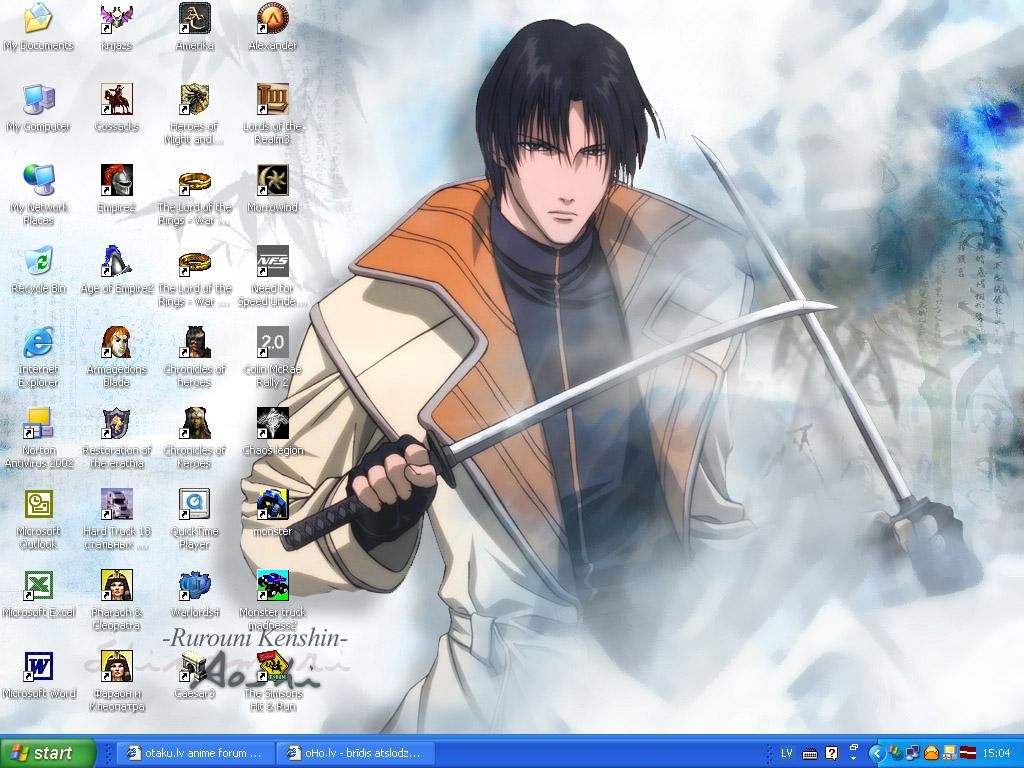Open the Windows start menu

pyautogui.click(x=47, y=753)
